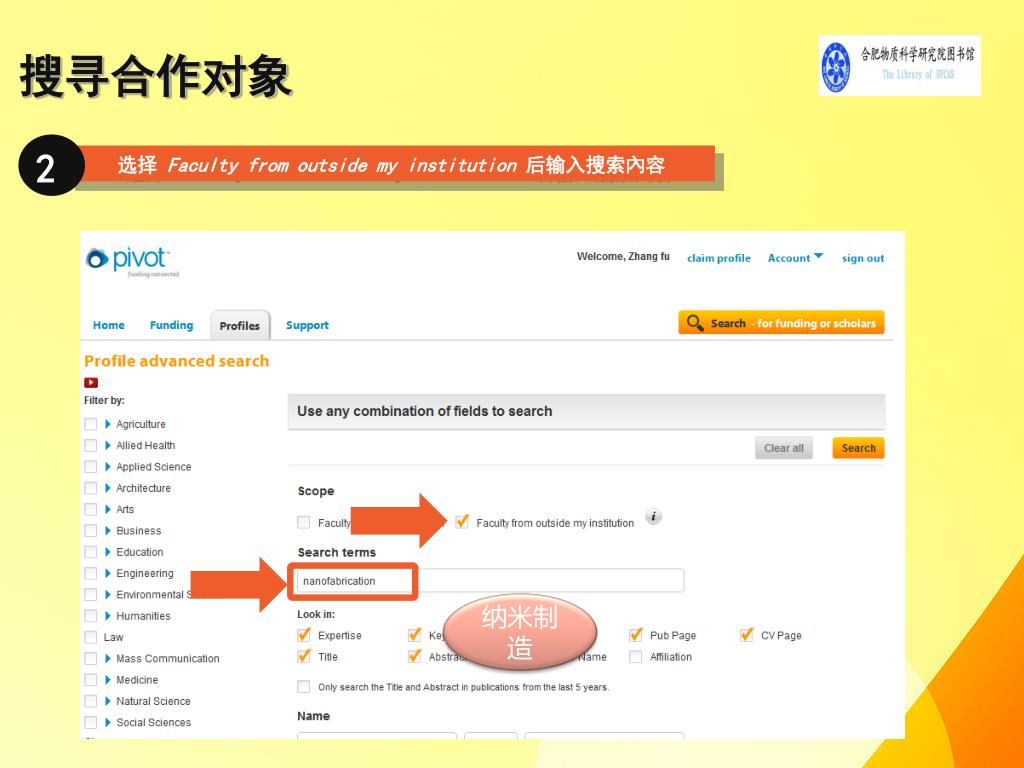Click the magnifier icon in the search bar
Viewport: 1024px width, 768px height.
coord(695,323)
